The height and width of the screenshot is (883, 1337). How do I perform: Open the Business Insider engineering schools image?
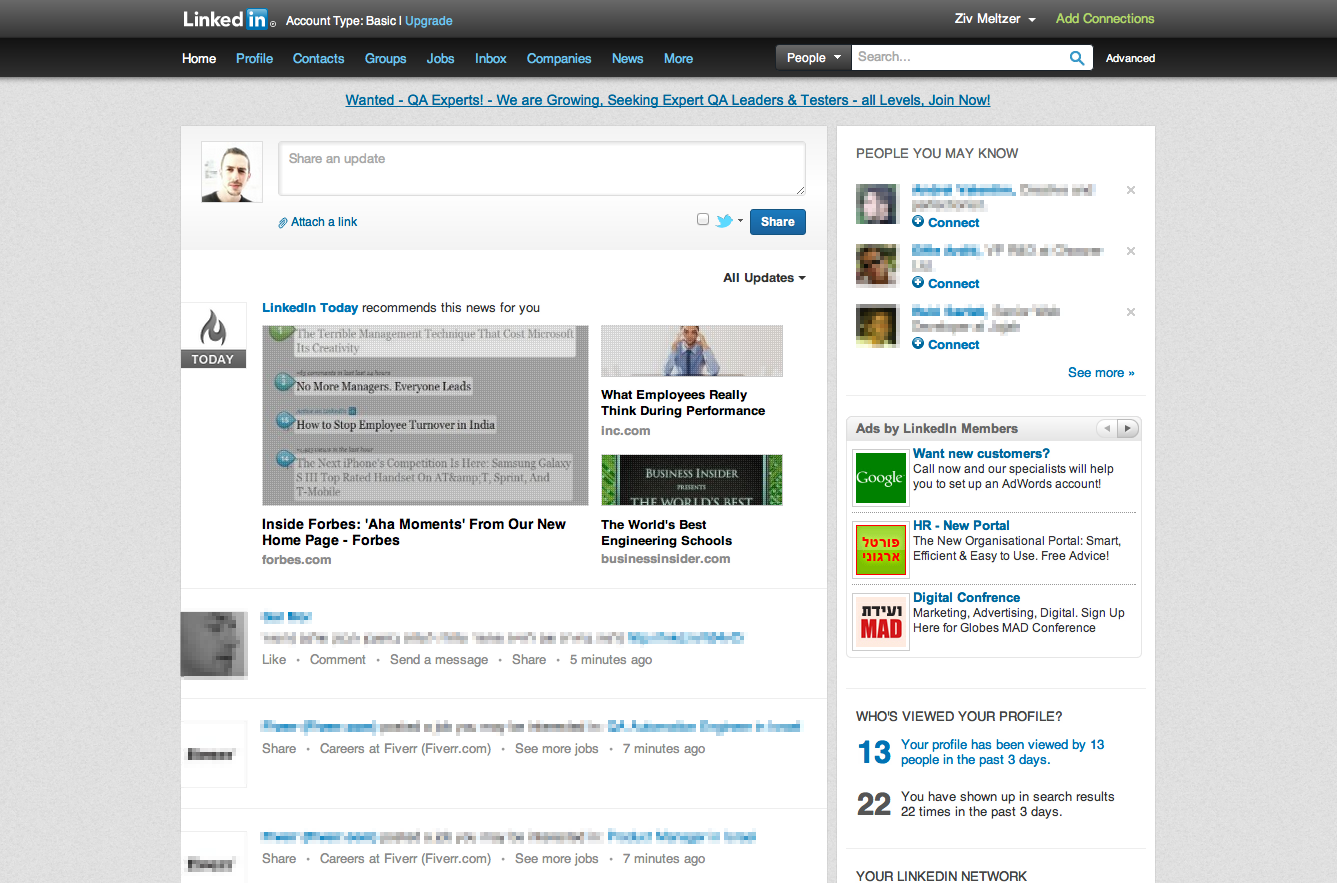click(692, 480)
